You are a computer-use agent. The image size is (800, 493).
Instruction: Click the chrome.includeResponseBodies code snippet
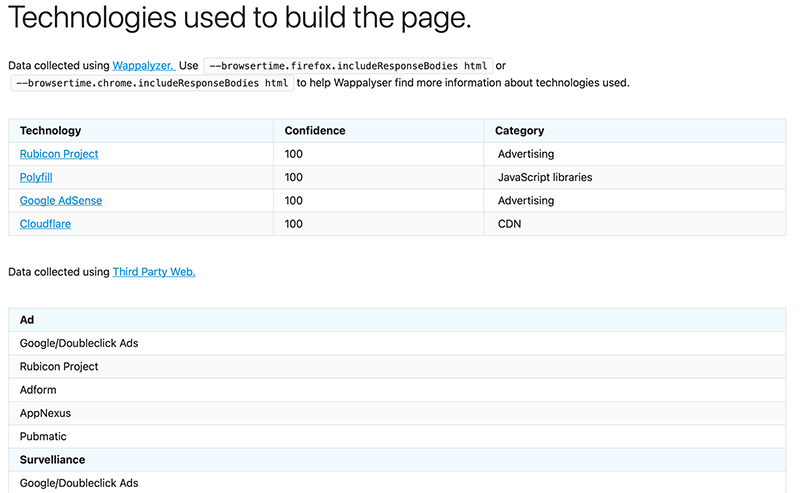(152, 83)
